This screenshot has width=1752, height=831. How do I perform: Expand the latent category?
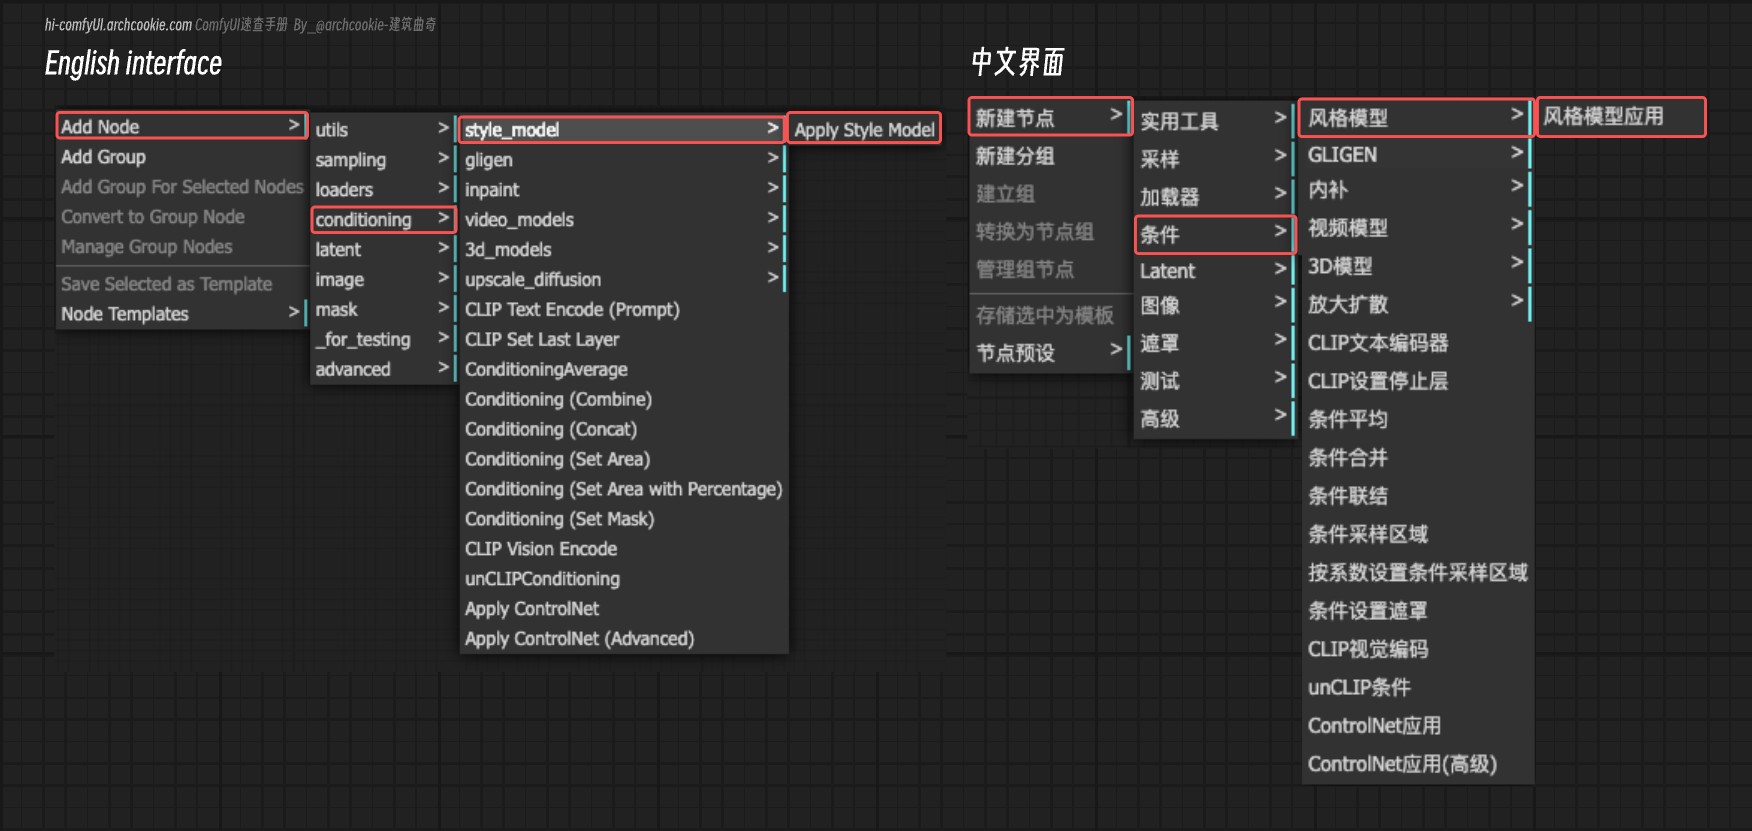click(383, 249)
